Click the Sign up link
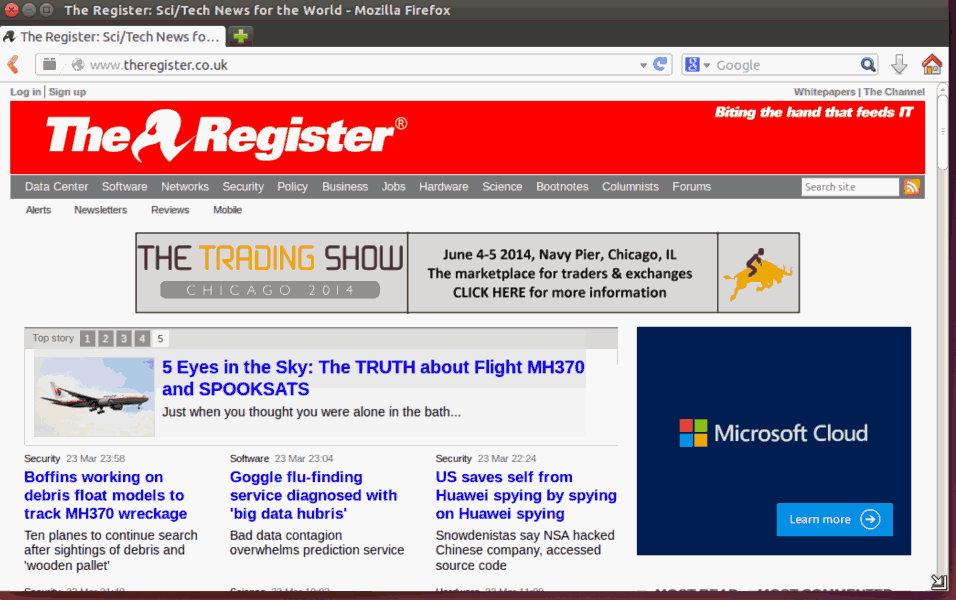 pyautogui.click(x=67, y=92)
